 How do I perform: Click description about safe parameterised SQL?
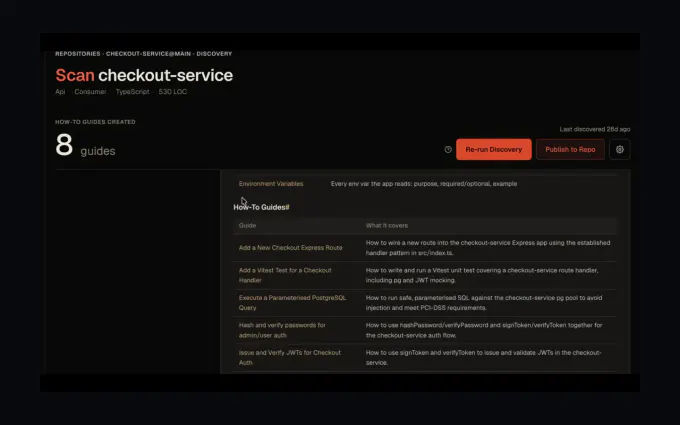pos(484,303)
